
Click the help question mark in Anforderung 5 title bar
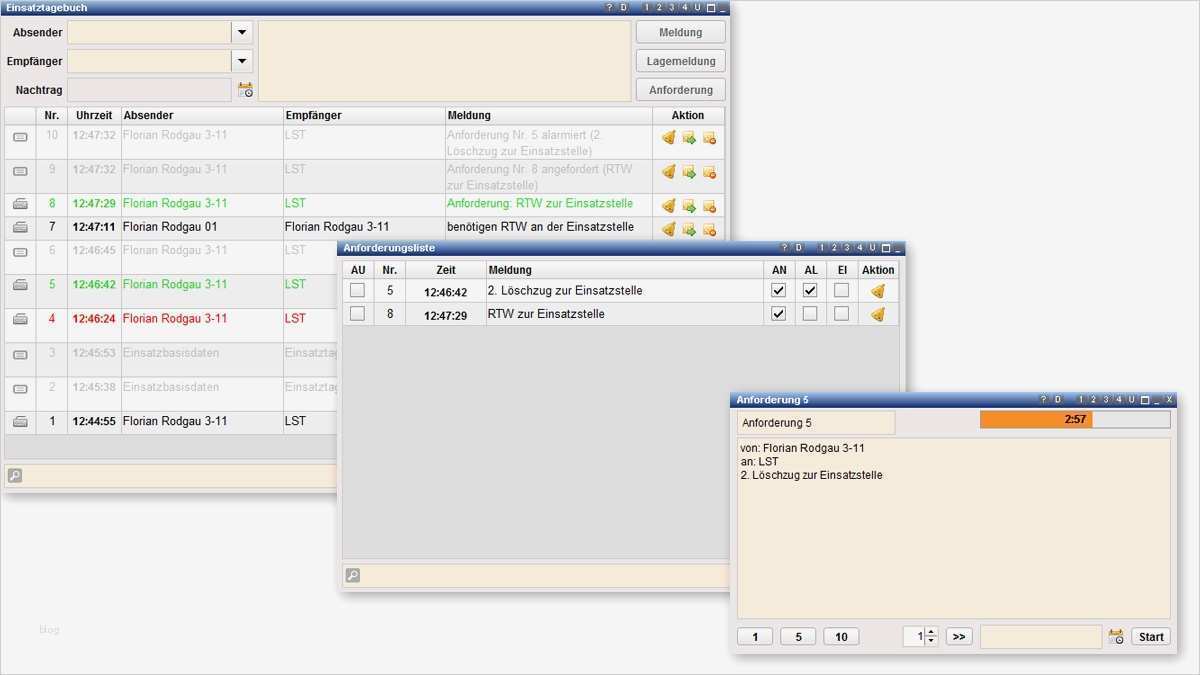[x=1043, y=399]
